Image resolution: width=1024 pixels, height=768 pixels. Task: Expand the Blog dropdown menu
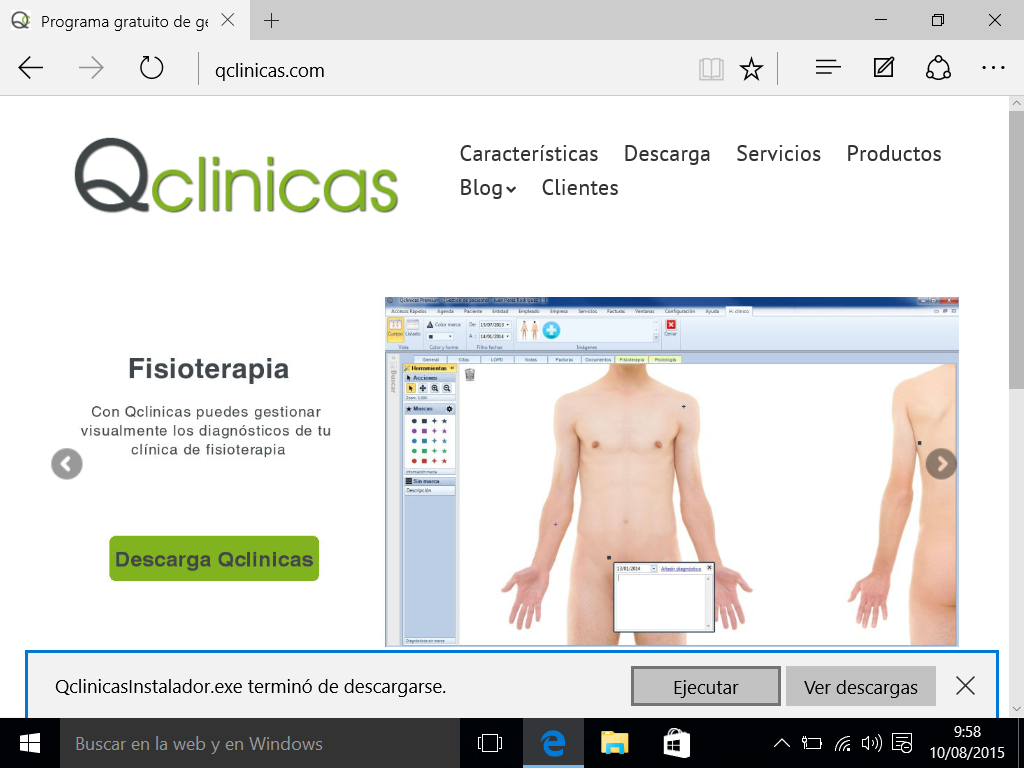pos(487,188)
